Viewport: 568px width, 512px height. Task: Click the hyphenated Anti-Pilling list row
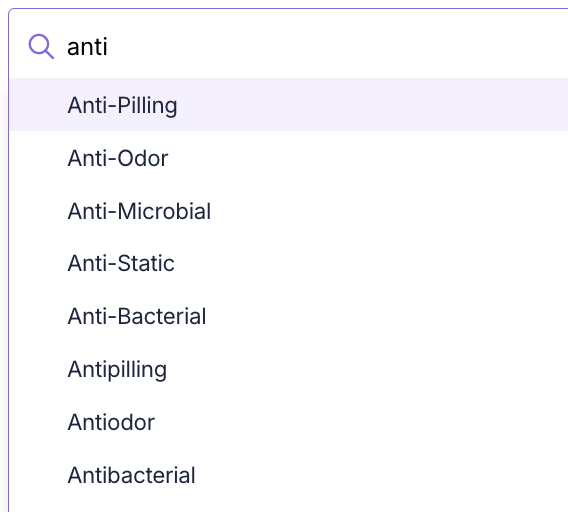pos(289,105)
